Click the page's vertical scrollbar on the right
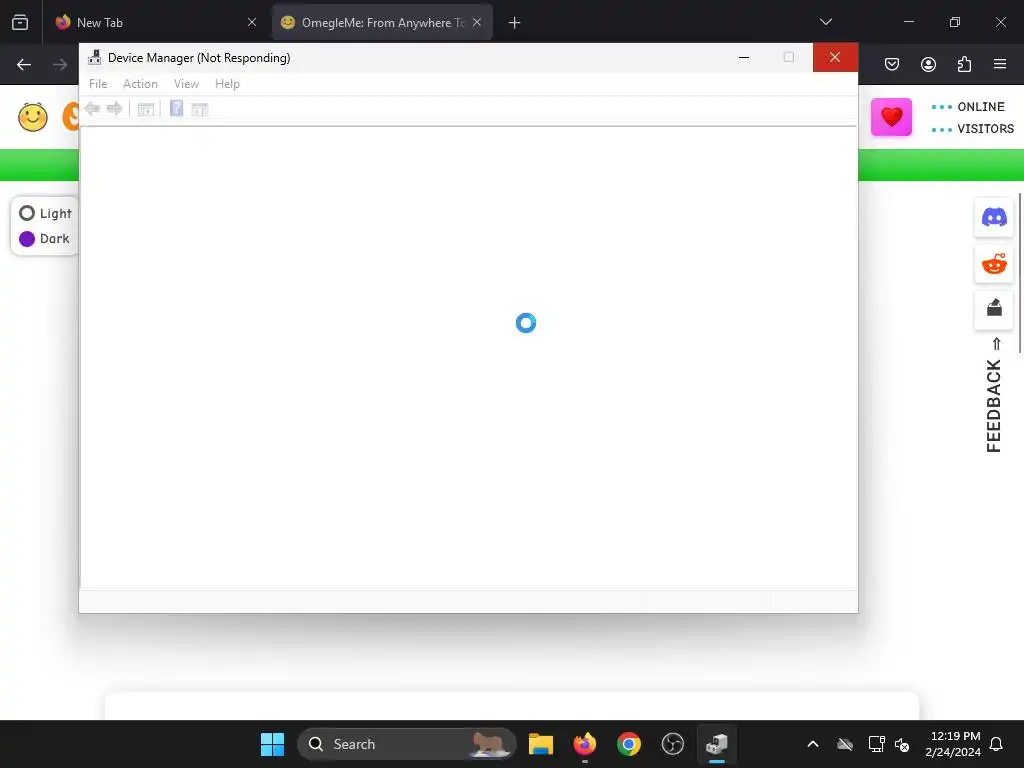The image size is (1024, 768). click(1020, 273)
